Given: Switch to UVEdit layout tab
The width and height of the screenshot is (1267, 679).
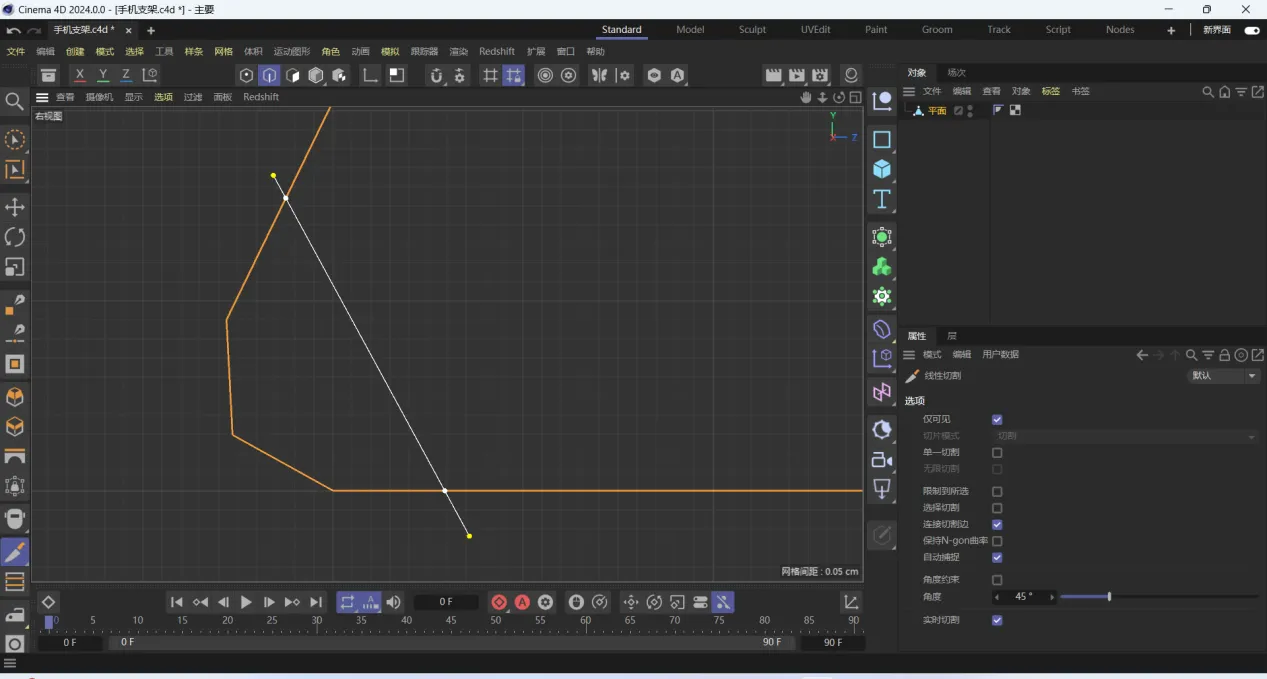Looking at the screenshot, I should [815, 30].
